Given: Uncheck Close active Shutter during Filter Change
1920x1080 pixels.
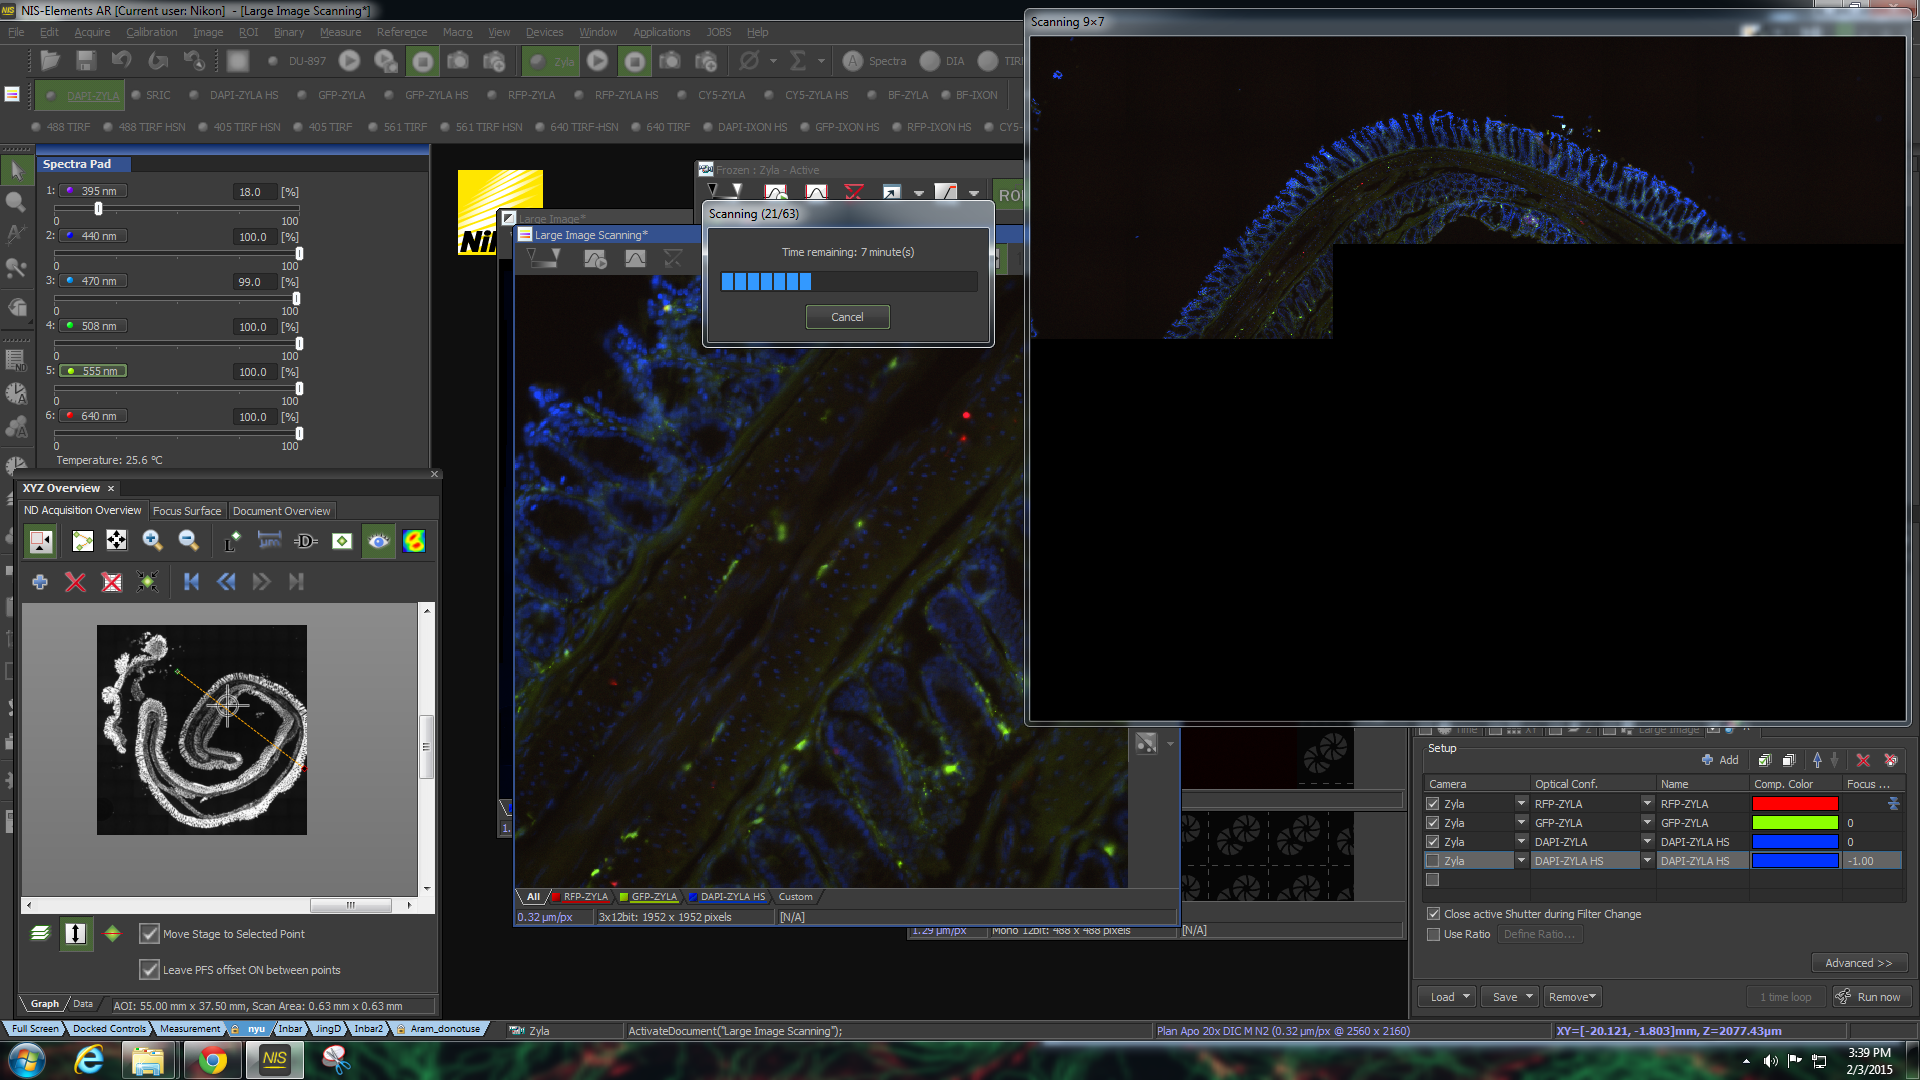Looking at the screenshot, I should [1433, 914].
